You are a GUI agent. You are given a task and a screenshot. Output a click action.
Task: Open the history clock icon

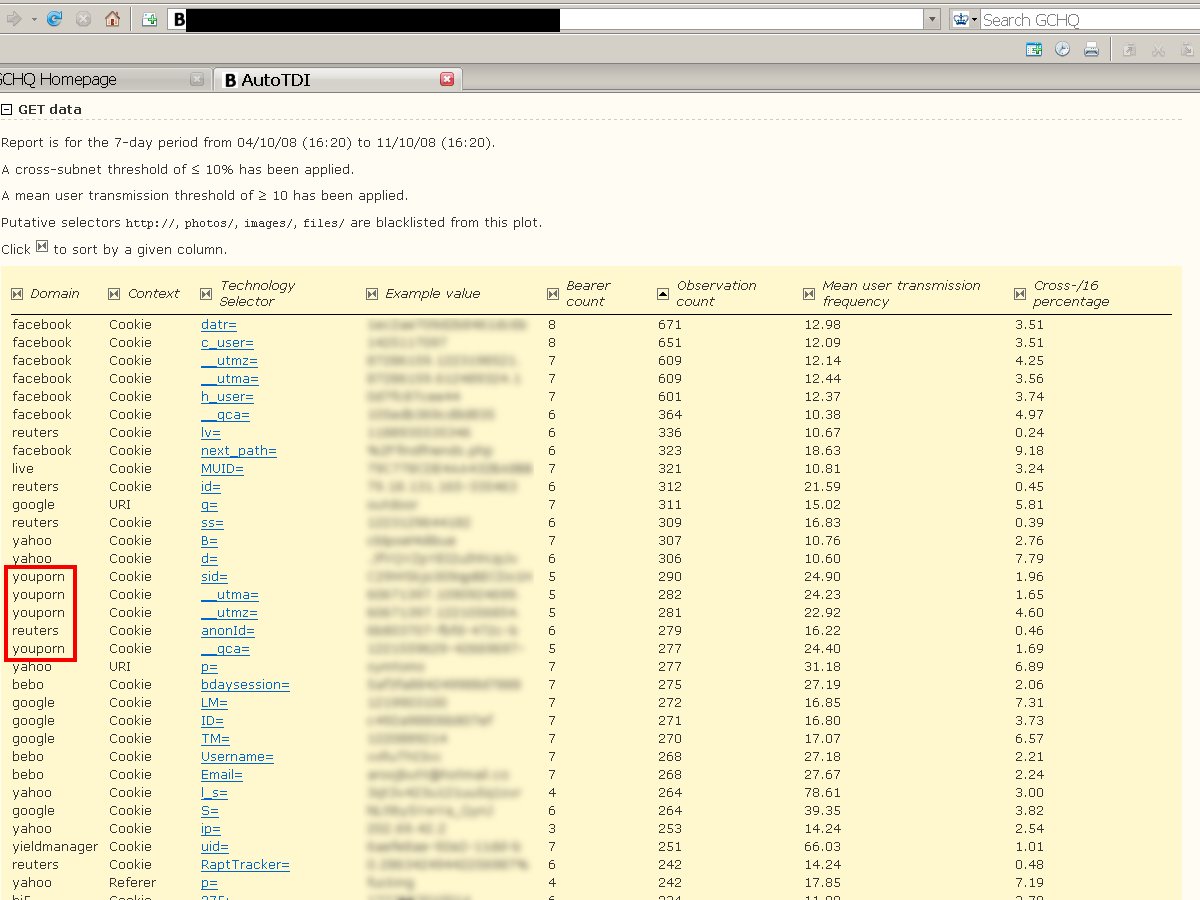coord(1062,49)
